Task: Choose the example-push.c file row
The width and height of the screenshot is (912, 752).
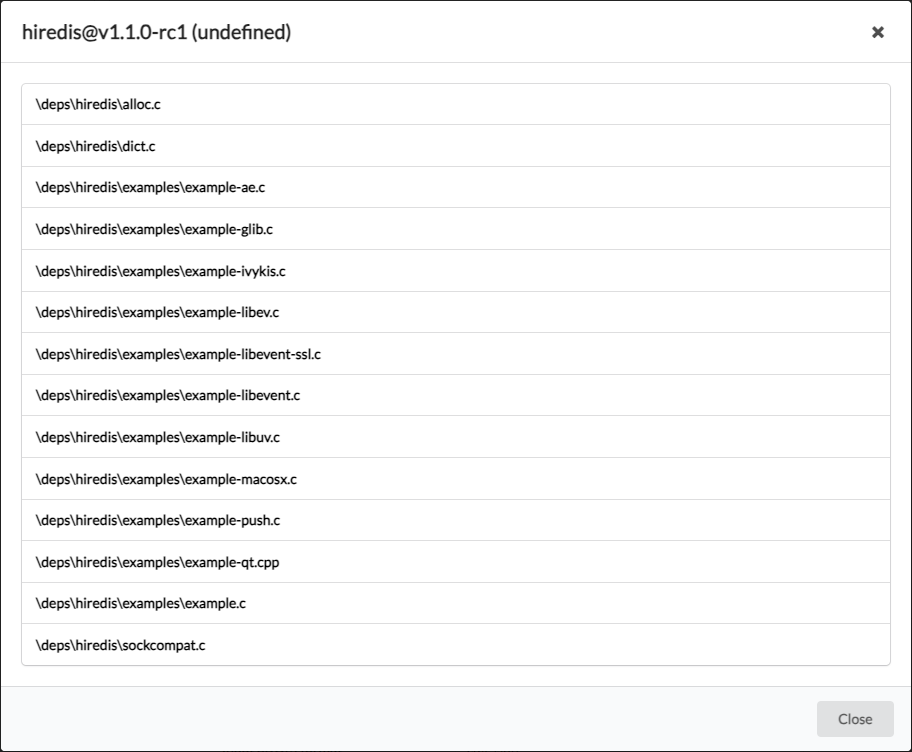Action: (x=158, y=521)
